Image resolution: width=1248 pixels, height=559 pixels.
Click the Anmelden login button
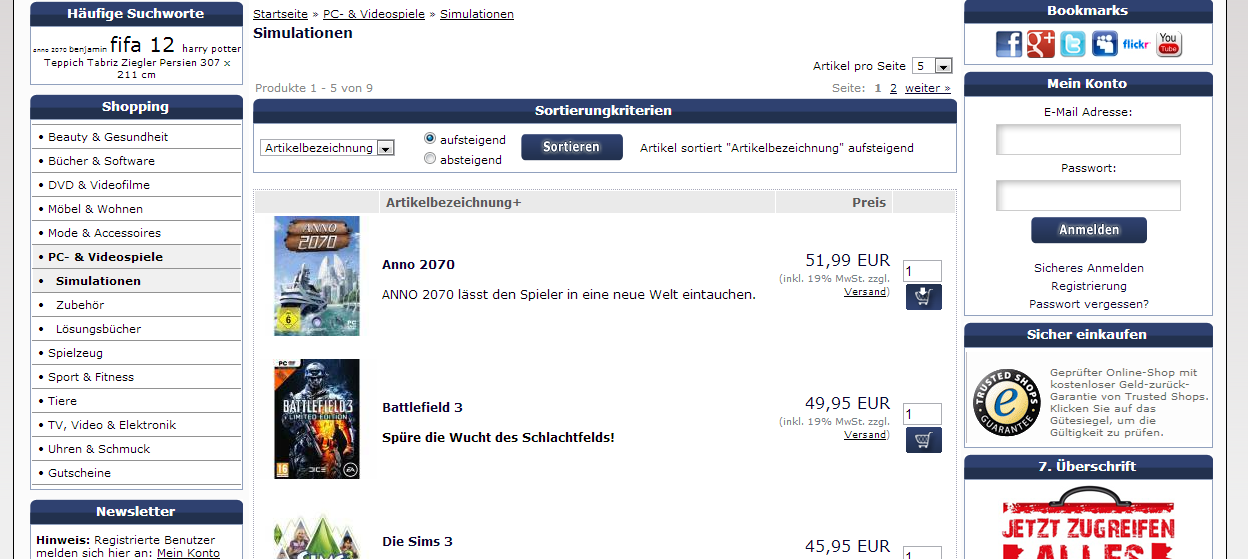coord(1089,230)
